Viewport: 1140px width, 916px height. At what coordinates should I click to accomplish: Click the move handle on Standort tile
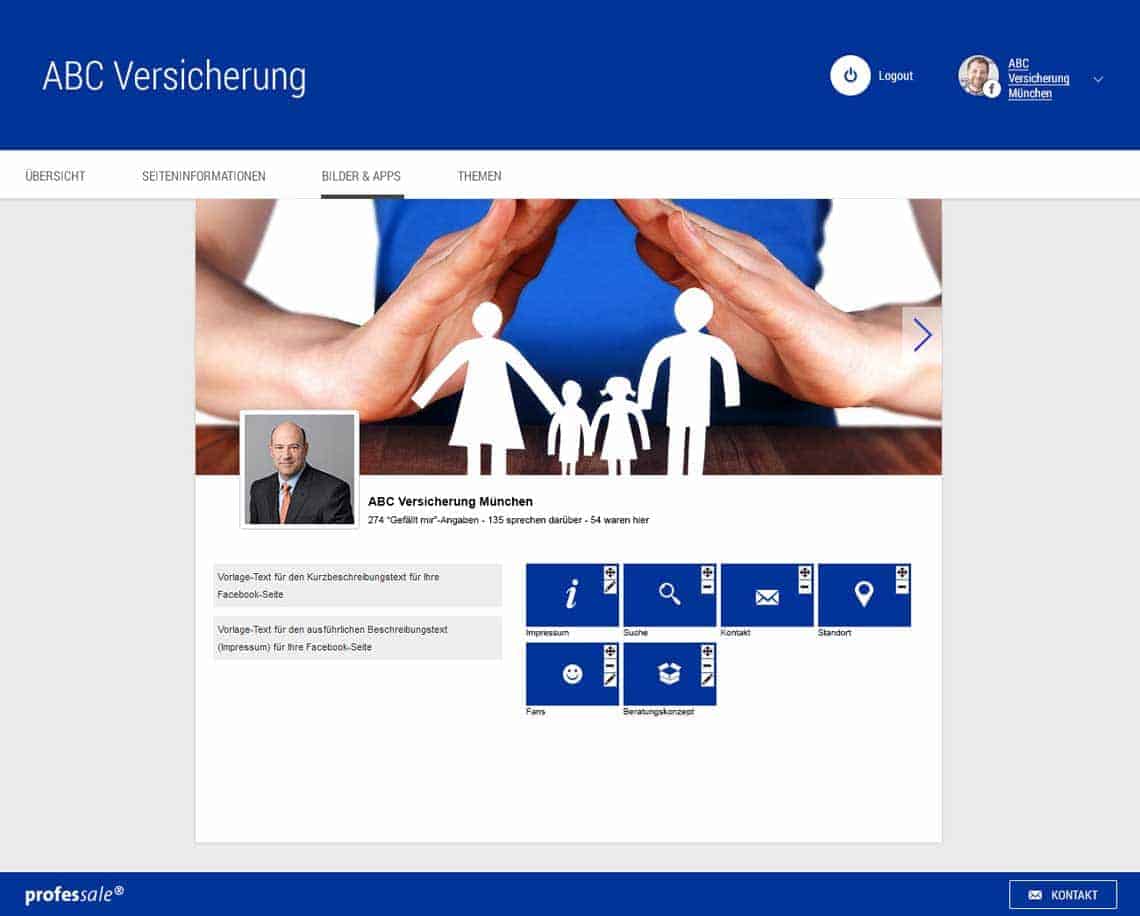pyautogui.click(x=902, y=572)
